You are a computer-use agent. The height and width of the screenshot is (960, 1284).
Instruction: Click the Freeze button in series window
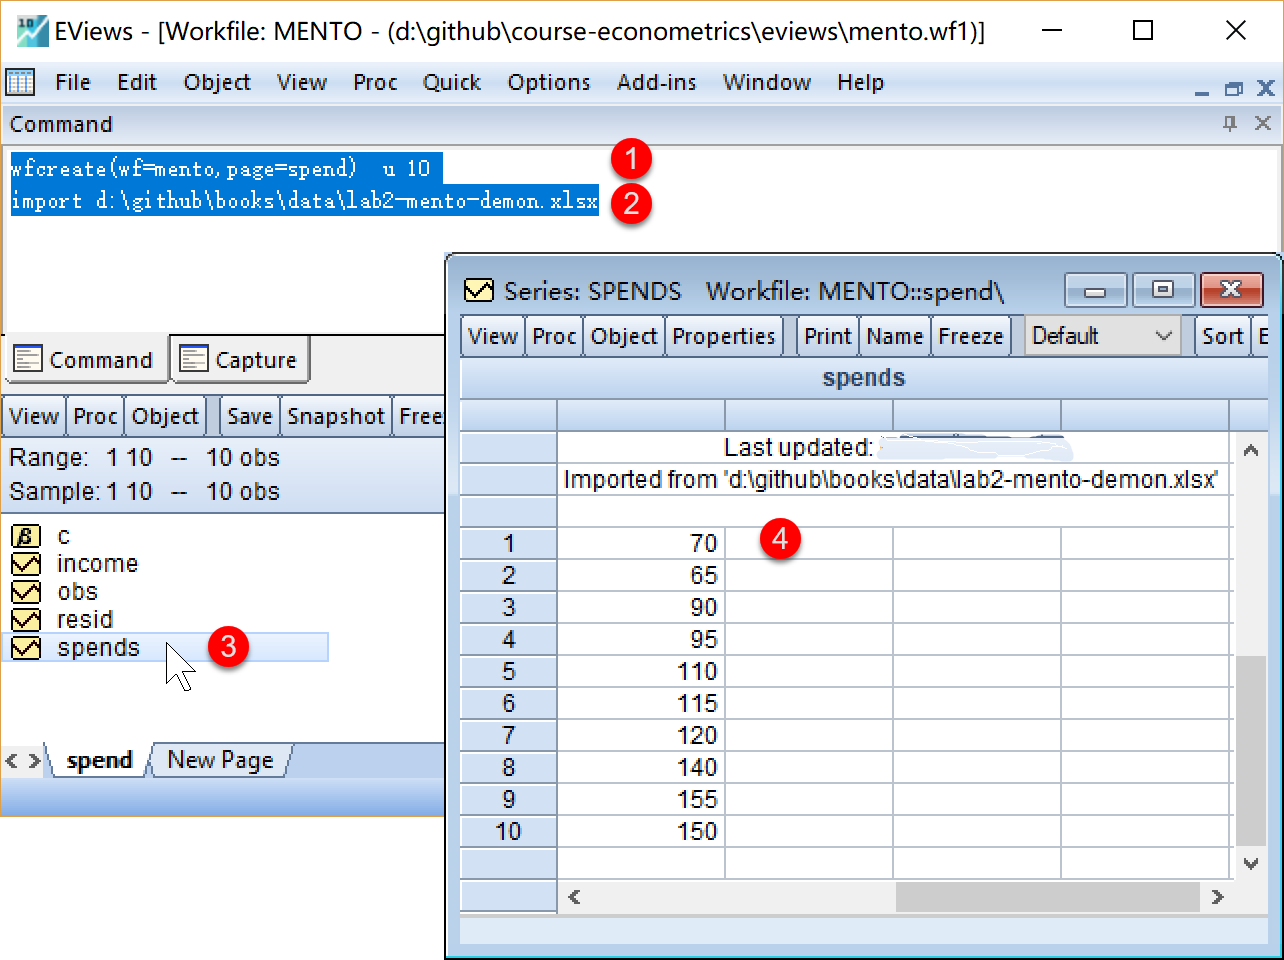[x=970, y=336]
